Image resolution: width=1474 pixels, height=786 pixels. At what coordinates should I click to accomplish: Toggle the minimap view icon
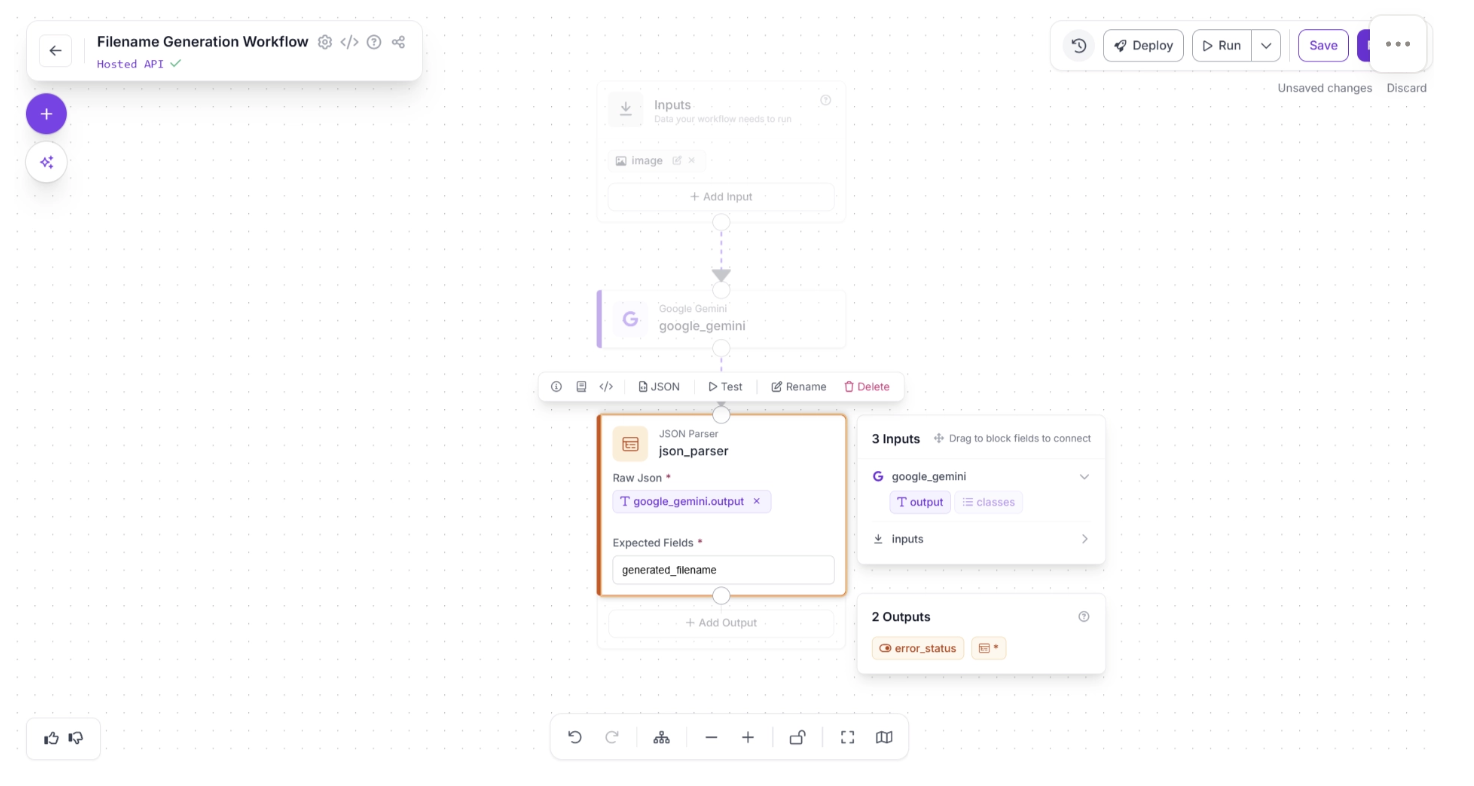tap(884, 738)
